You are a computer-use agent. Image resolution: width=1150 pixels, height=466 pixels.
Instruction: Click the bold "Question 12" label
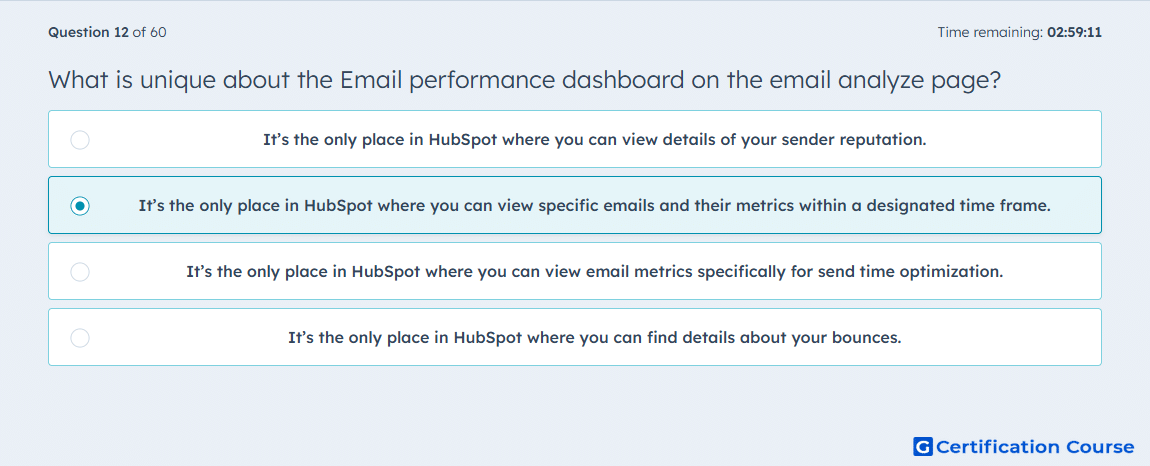coord(88,32)
